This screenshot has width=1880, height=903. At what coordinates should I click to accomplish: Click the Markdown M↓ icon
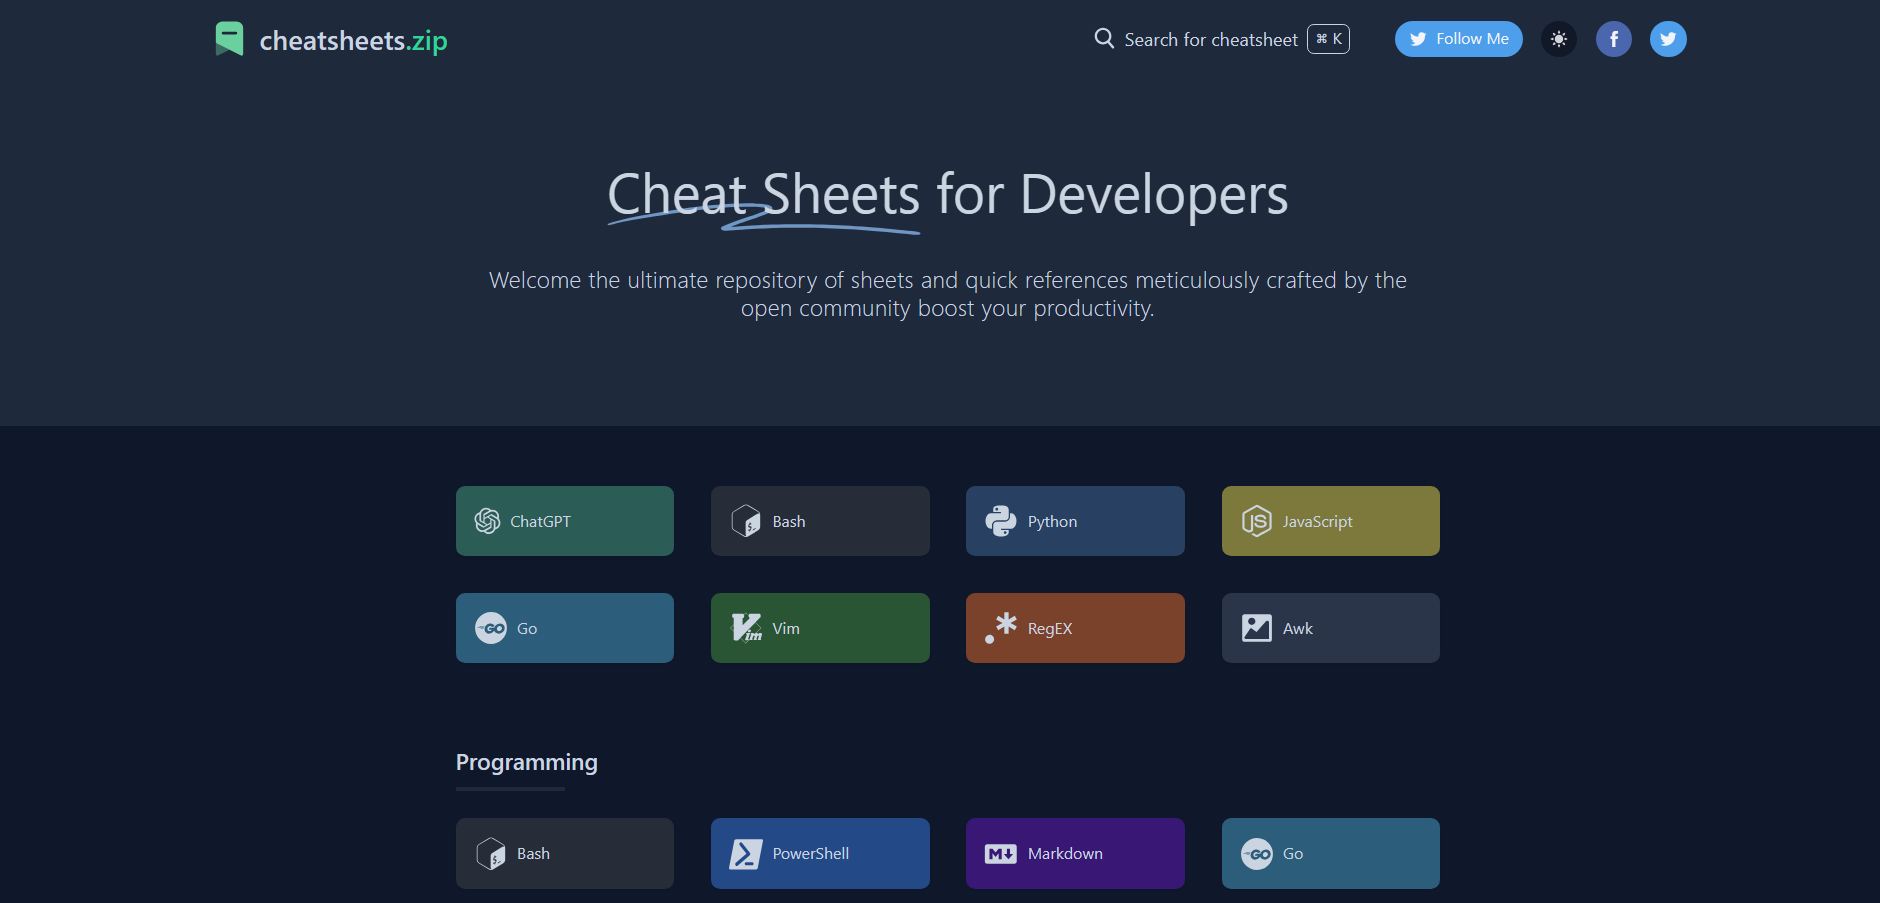click(1001, 854)
